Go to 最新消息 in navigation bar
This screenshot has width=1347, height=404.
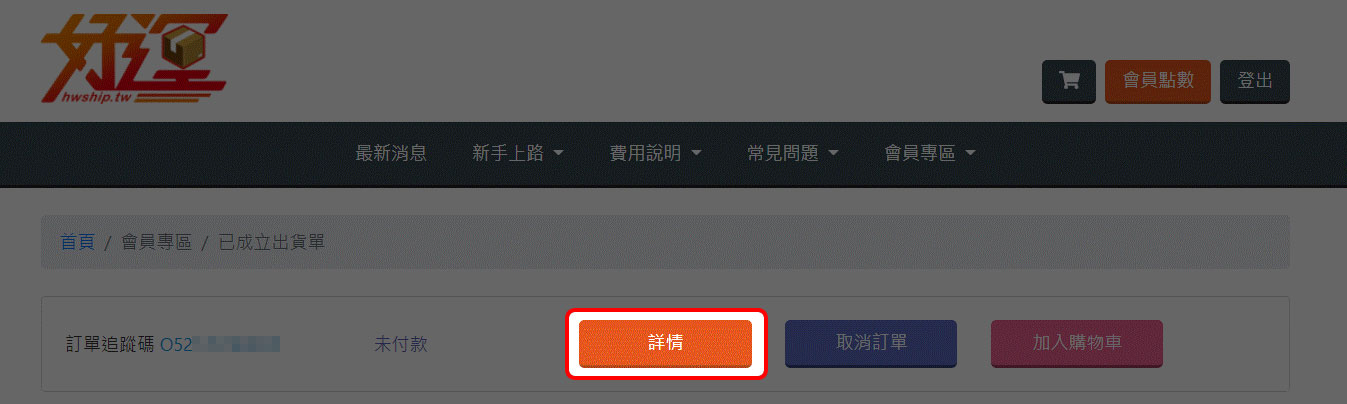[391, 153]
